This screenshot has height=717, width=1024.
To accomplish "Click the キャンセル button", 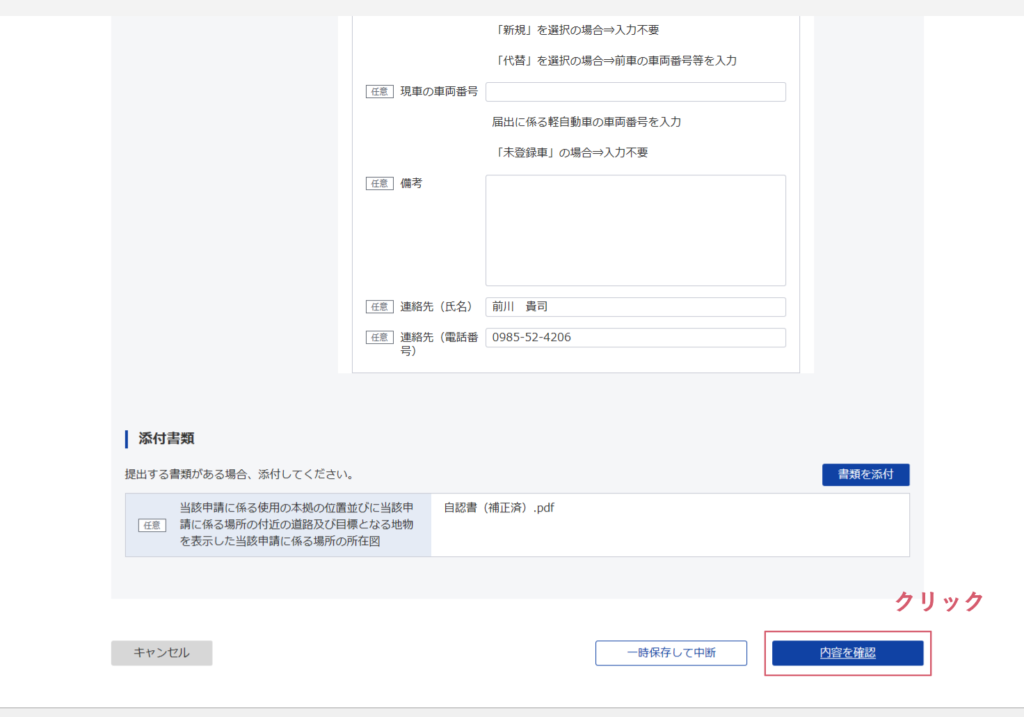I will pyautogui.click(x=161, y=653).
